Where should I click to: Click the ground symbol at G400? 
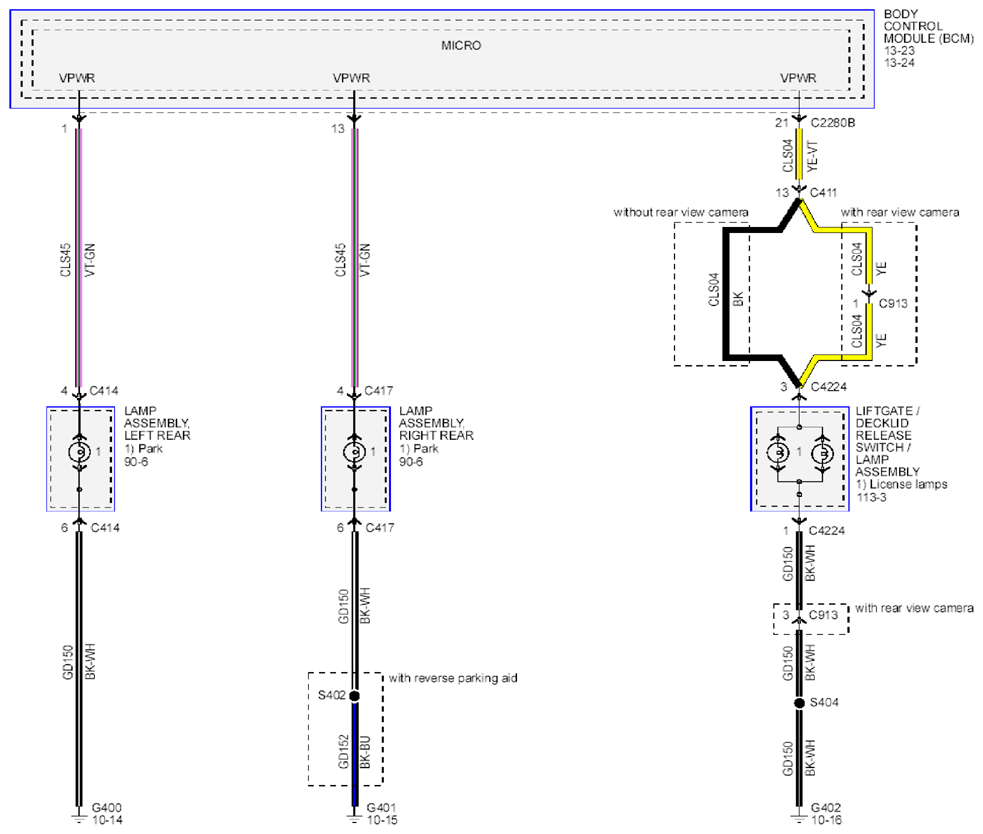coord(79,816)
